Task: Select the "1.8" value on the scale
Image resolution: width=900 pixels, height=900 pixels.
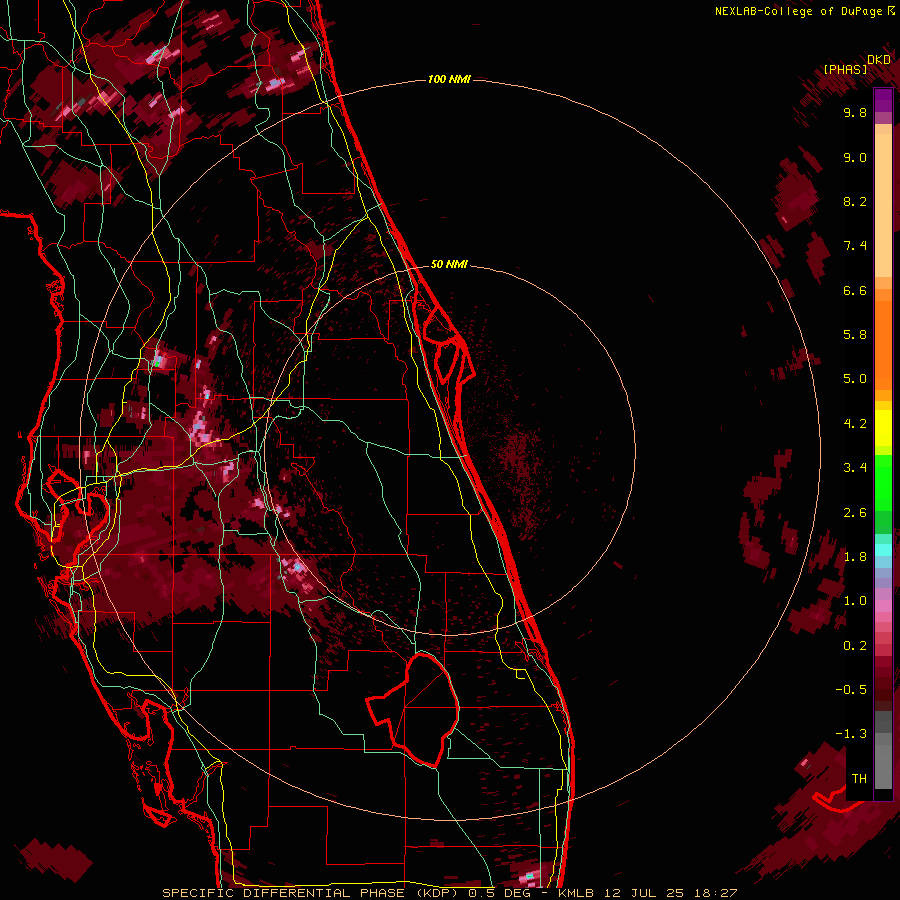Action: 855,557
